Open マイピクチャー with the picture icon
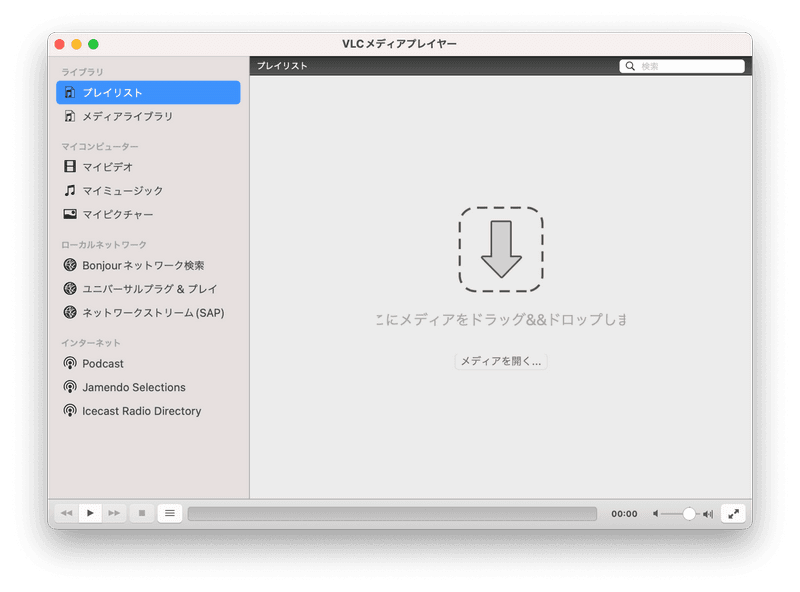 pyautogui.click(x=117, y=215)
